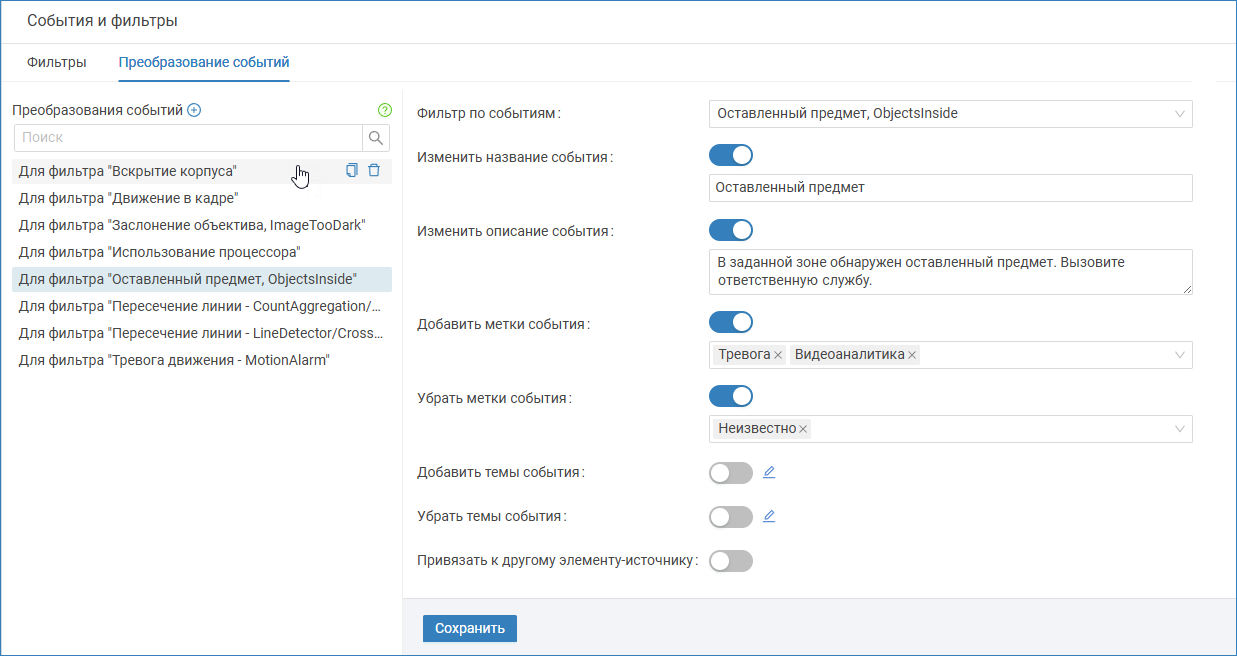Edit the "Добавить темы события" pencil icon
Image resolution: width=1237 pixels, height=656 pixels.
pyautogui.click(x=769, y=472)
